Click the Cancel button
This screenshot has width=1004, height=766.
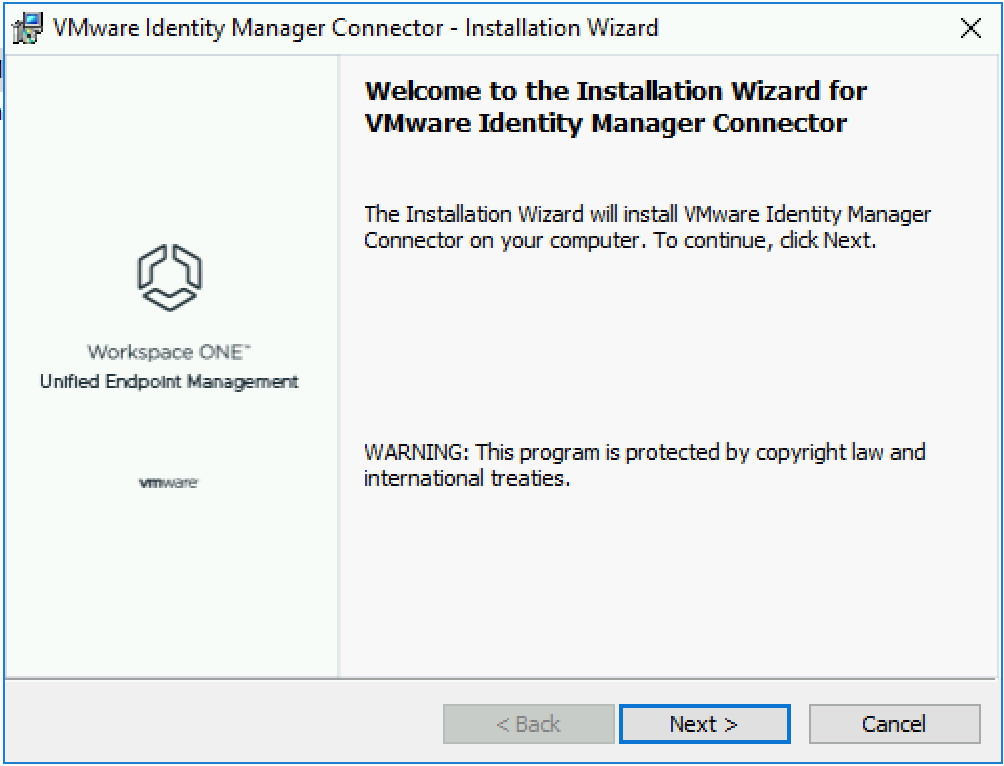click(x=894, y=724)
